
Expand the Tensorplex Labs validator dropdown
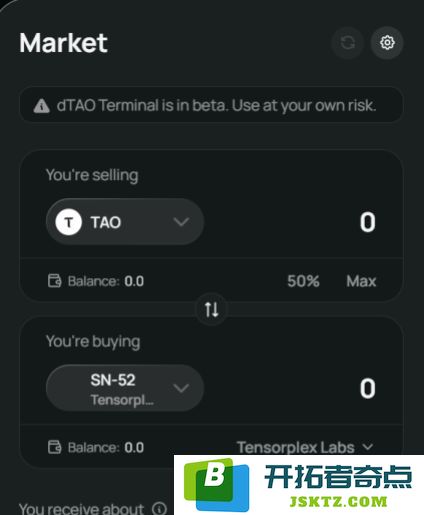click(x=305, y=447)
